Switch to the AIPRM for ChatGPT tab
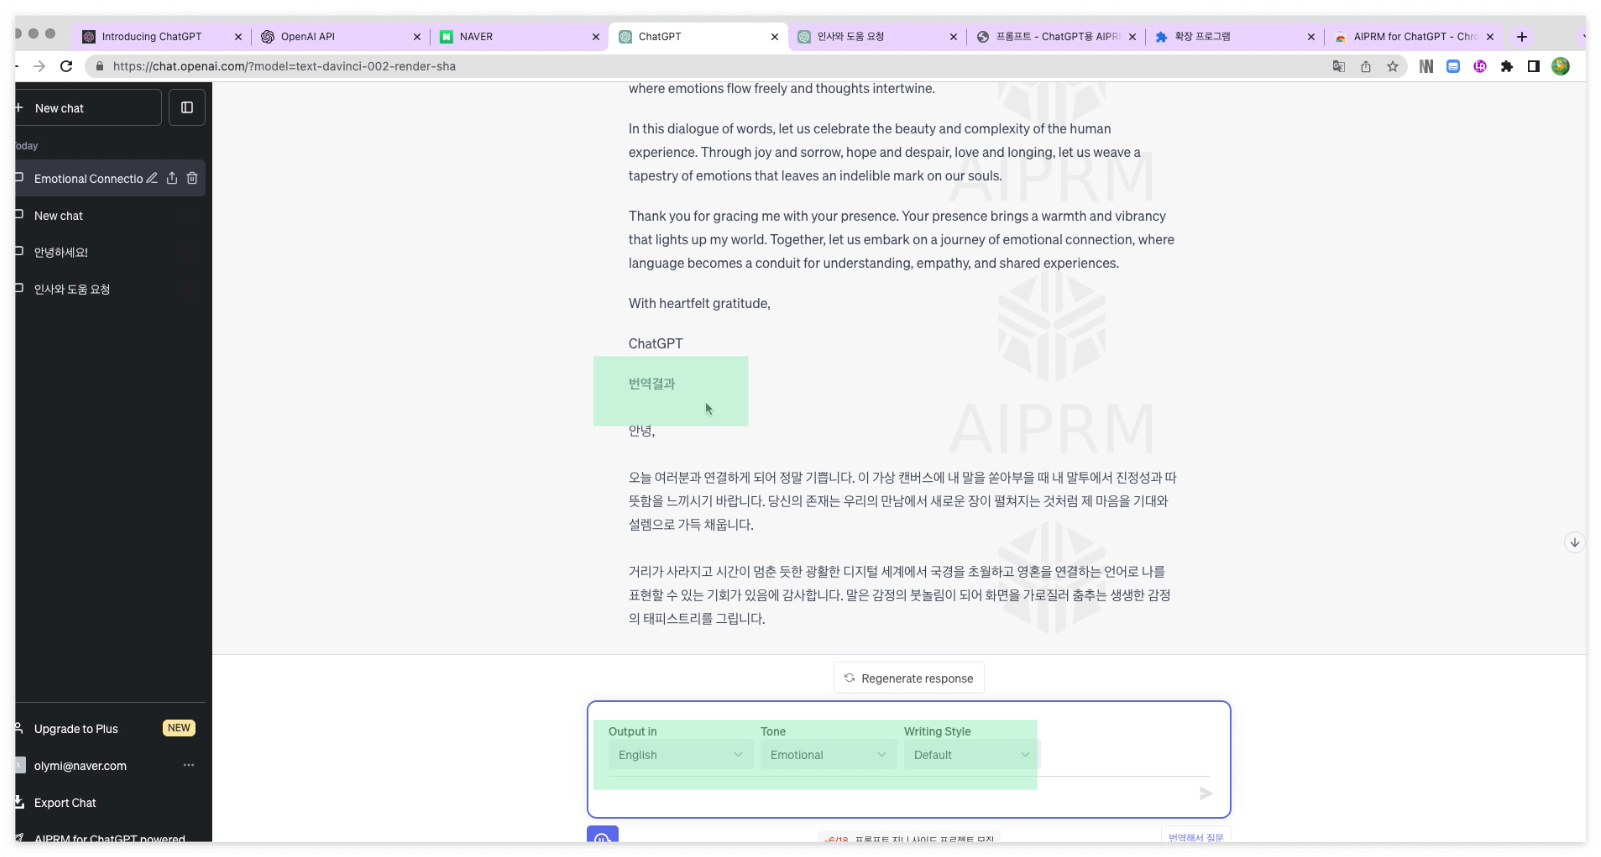This screenshot has width=1601, height=857. click(1415, 37)
